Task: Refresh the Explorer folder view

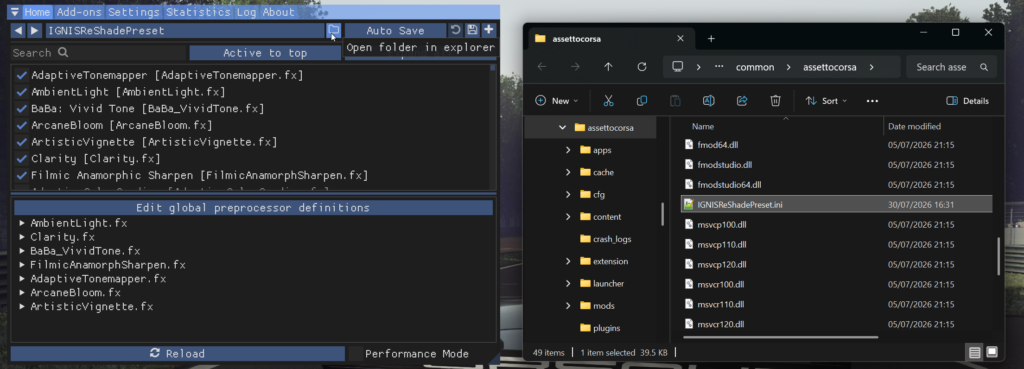Action: [x=641, y=67]
